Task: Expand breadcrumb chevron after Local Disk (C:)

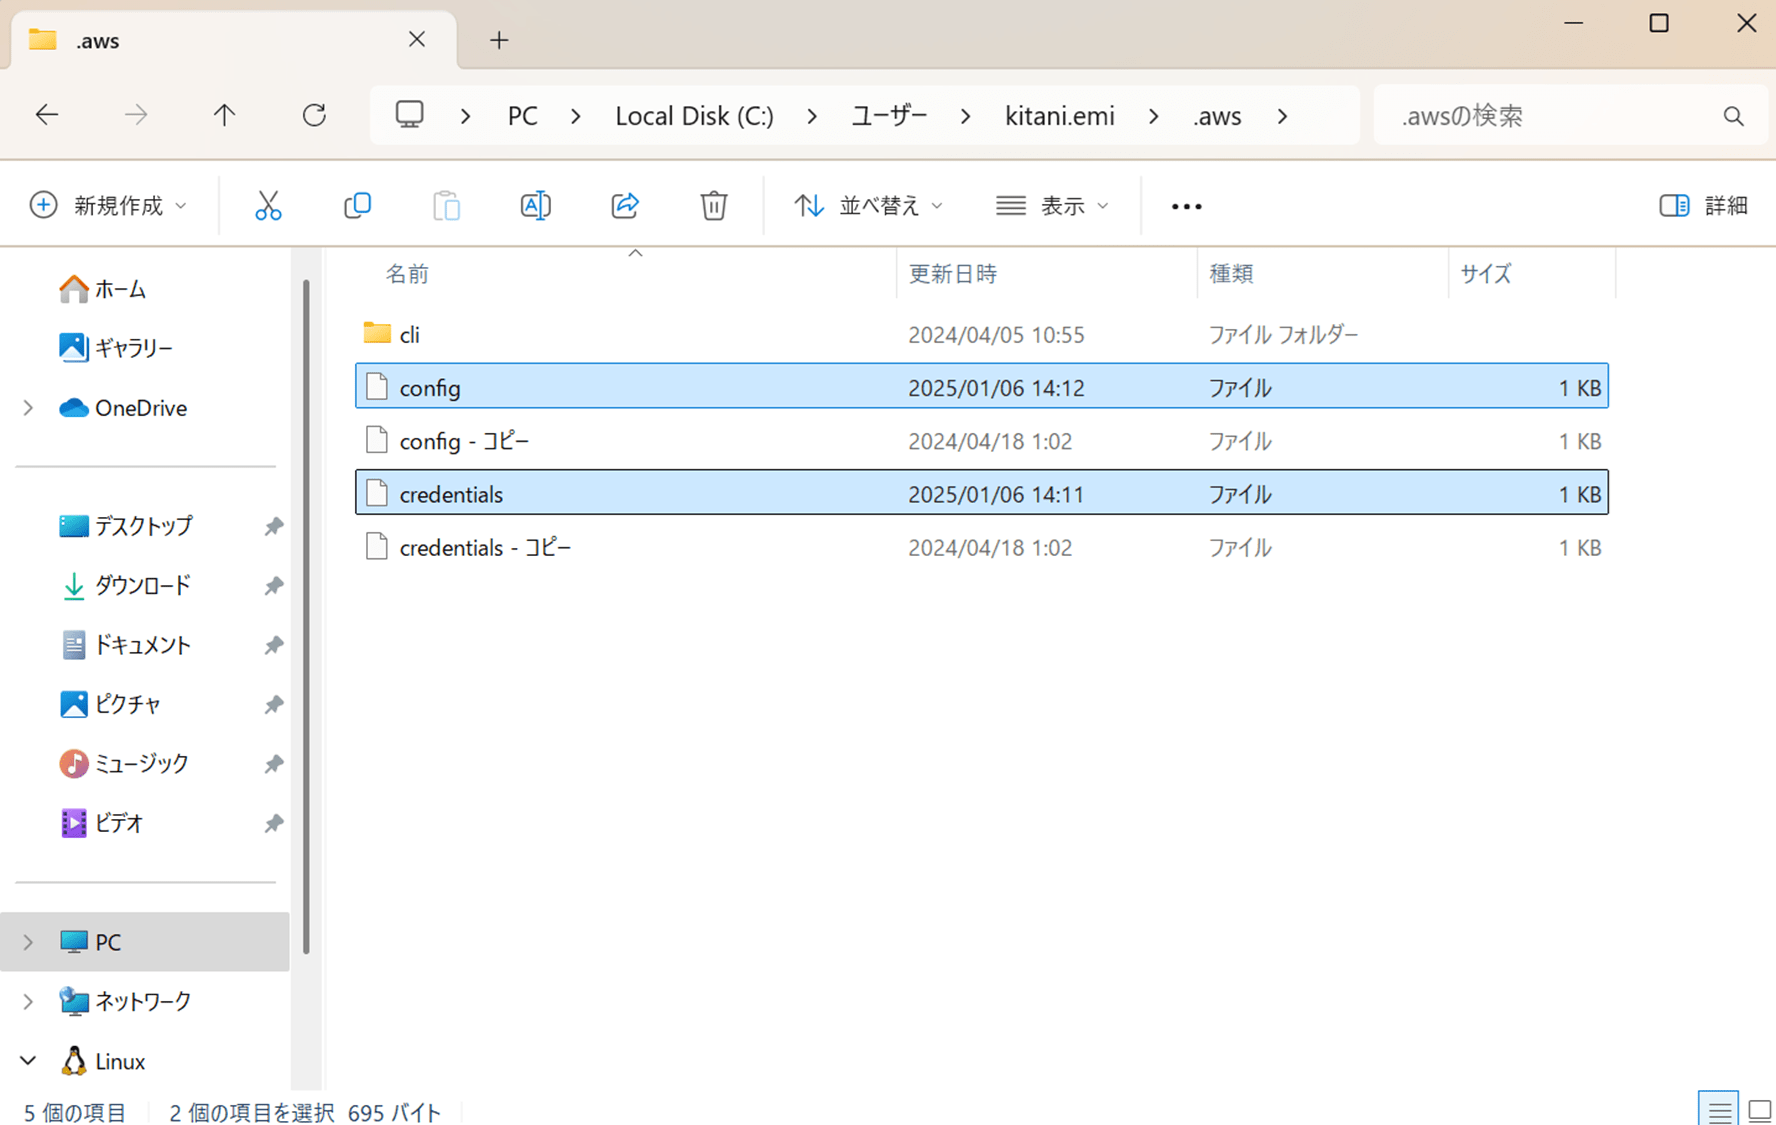Action: click(812, 116)
